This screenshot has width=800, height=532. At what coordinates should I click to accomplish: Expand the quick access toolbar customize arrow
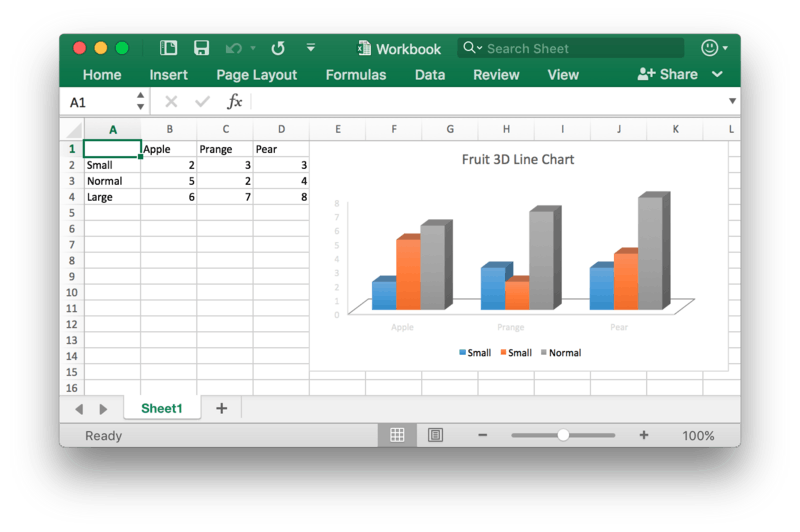point(311,47)
